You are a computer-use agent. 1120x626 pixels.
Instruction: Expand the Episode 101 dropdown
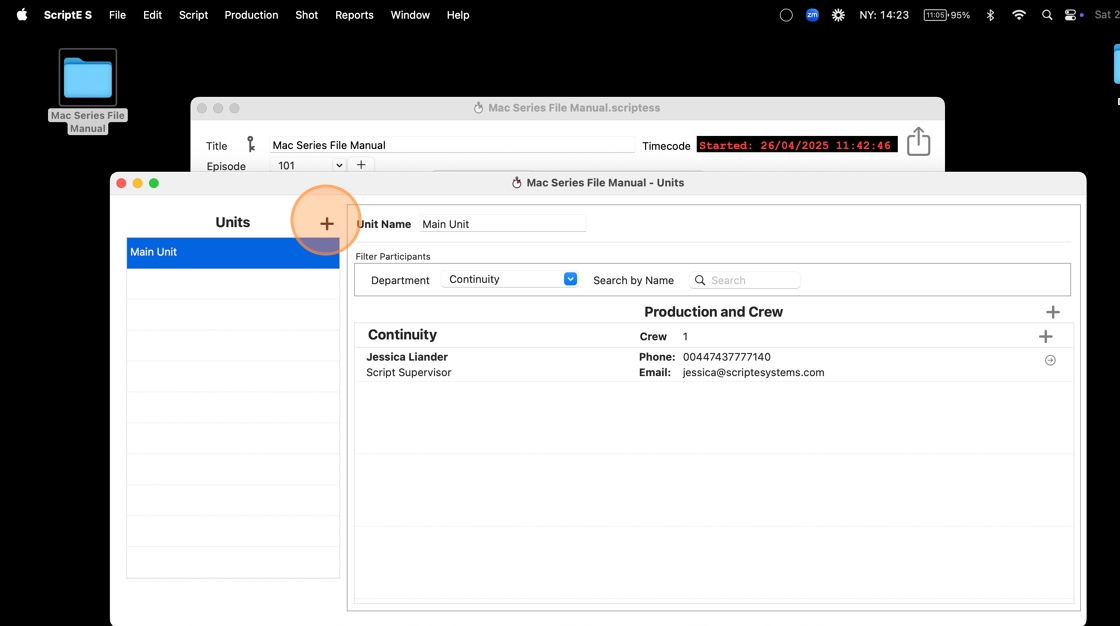click(x=339, y=166)
